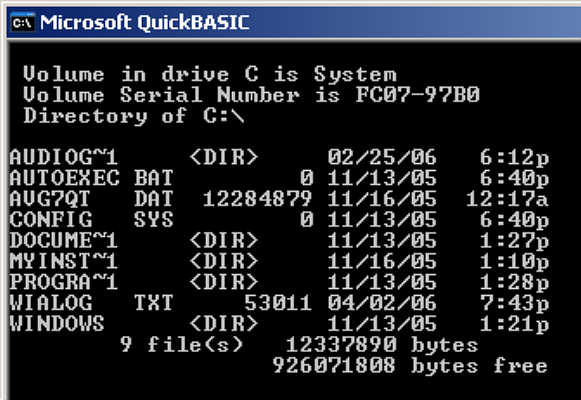581x400 pixels.
Task: Click DAT extension of AVG7QT
Action: [x=154, y=199]
